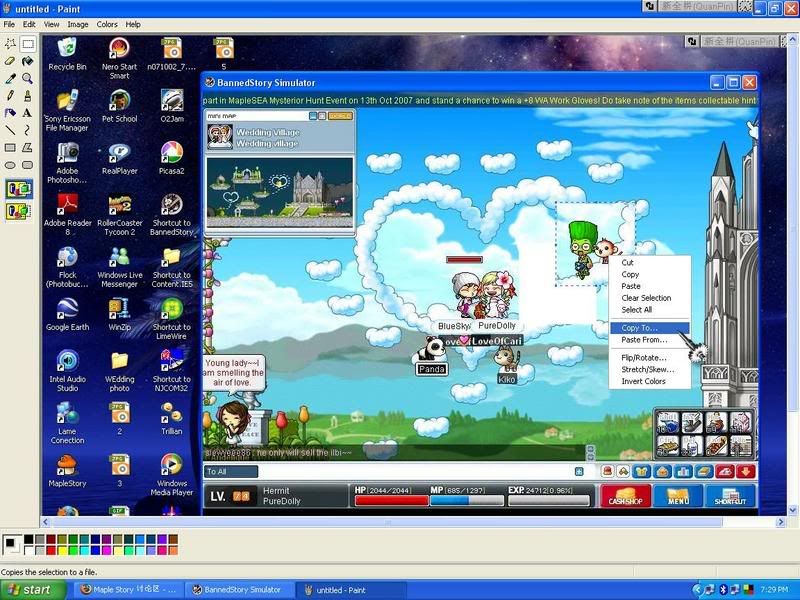
Task: Choose the Ellipse shape tool
Action: (10, 165)
